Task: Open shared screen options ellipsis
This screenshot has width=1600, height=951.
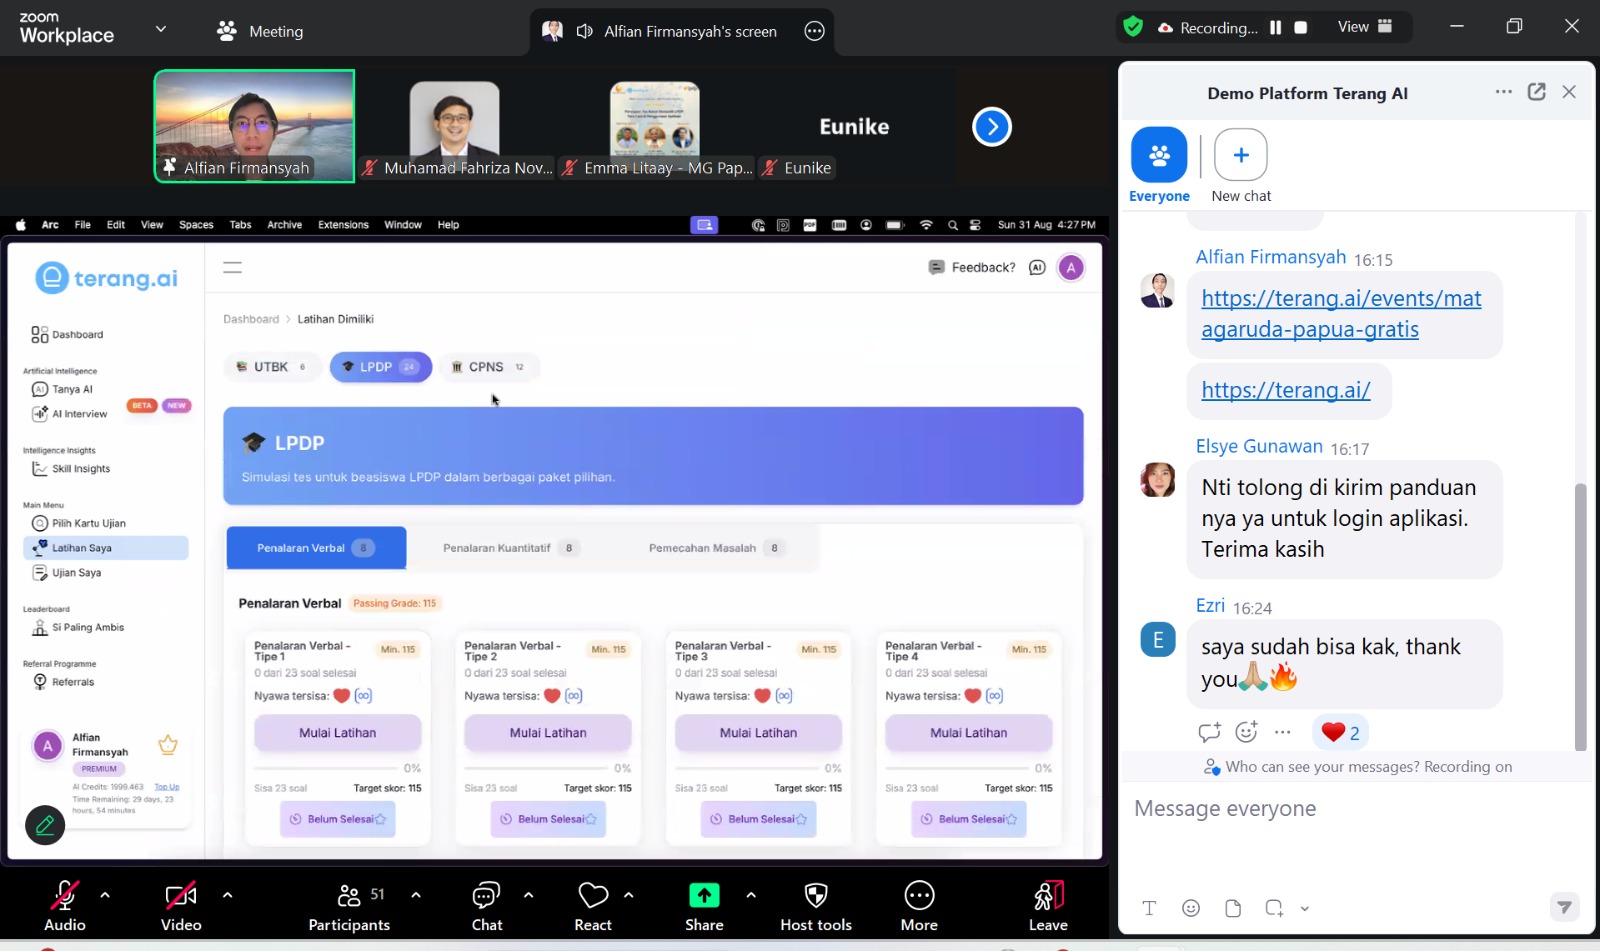Action: point(814,31)
